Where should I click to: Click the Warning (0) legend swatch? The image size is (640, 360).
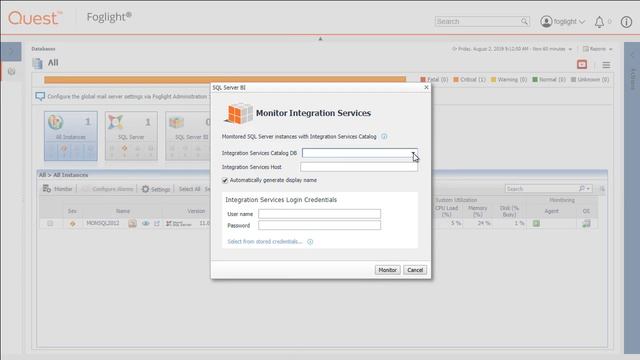[493, 80]
